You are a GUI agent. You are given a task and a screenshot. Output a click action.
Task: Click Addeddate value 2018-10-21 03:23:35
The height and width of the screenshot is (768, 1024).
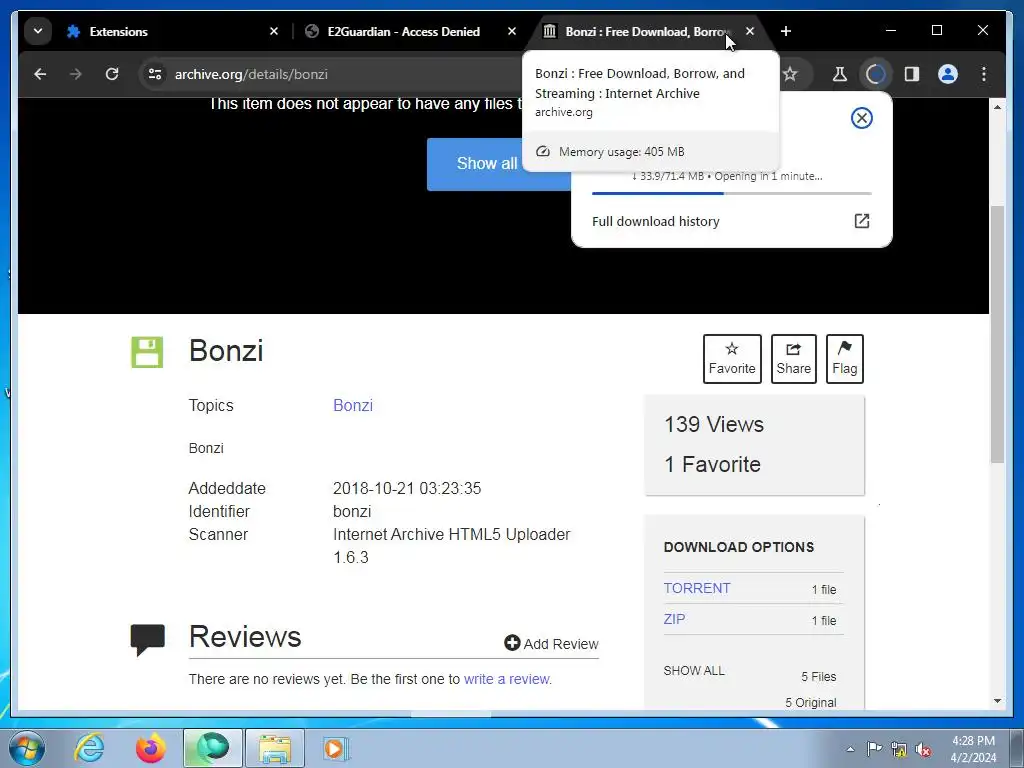407,488
